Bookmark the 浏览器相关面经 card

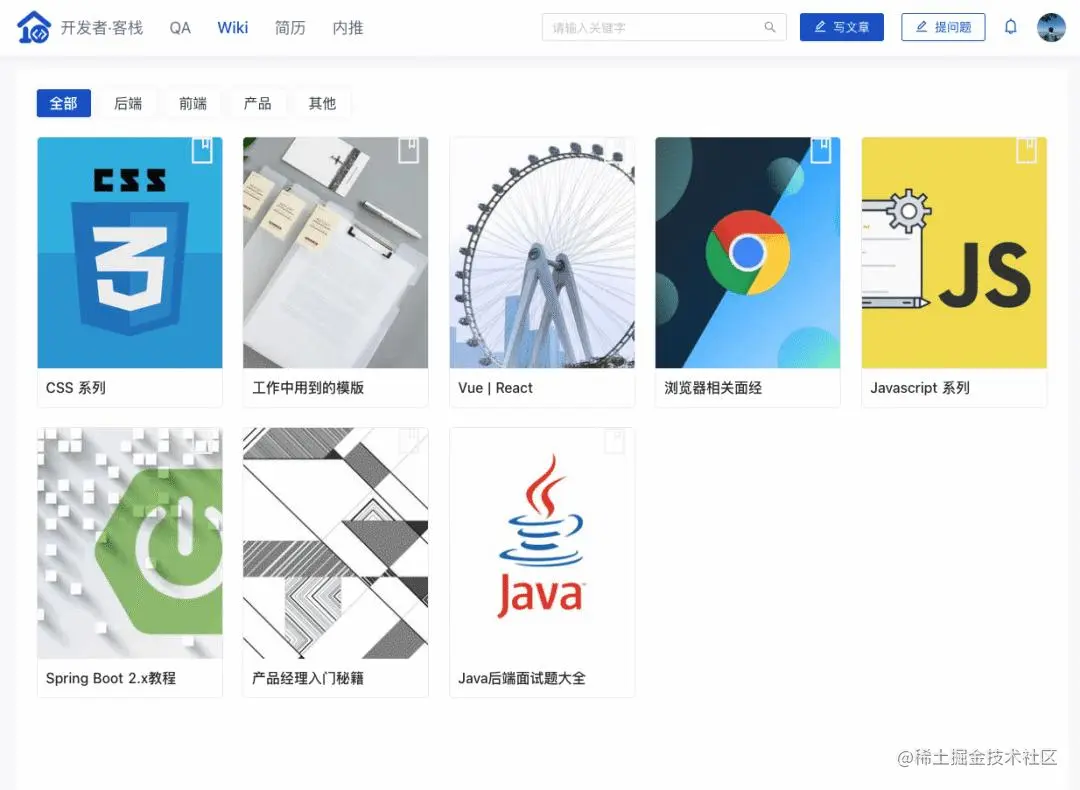[820, 150]
